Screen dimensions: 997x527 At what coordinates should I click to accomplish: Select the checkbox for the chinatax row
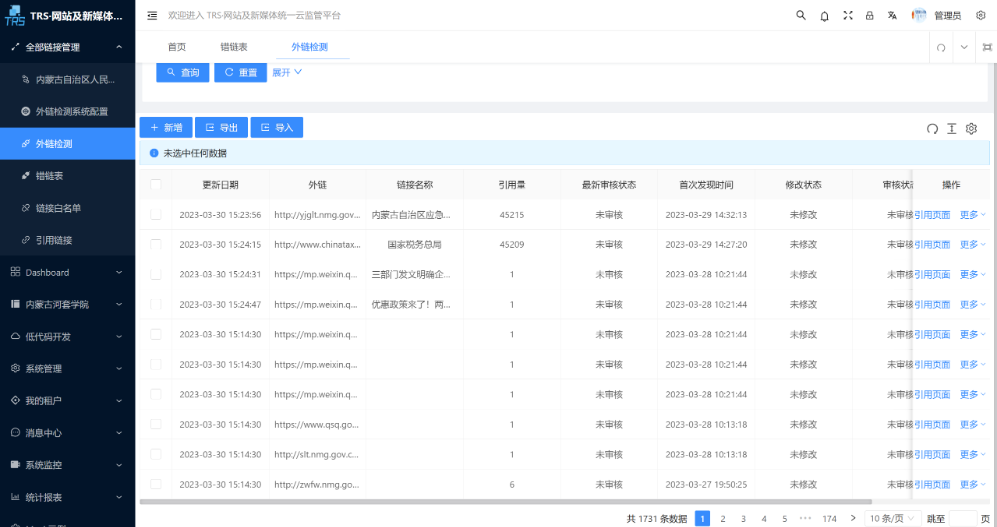[155, 244]
